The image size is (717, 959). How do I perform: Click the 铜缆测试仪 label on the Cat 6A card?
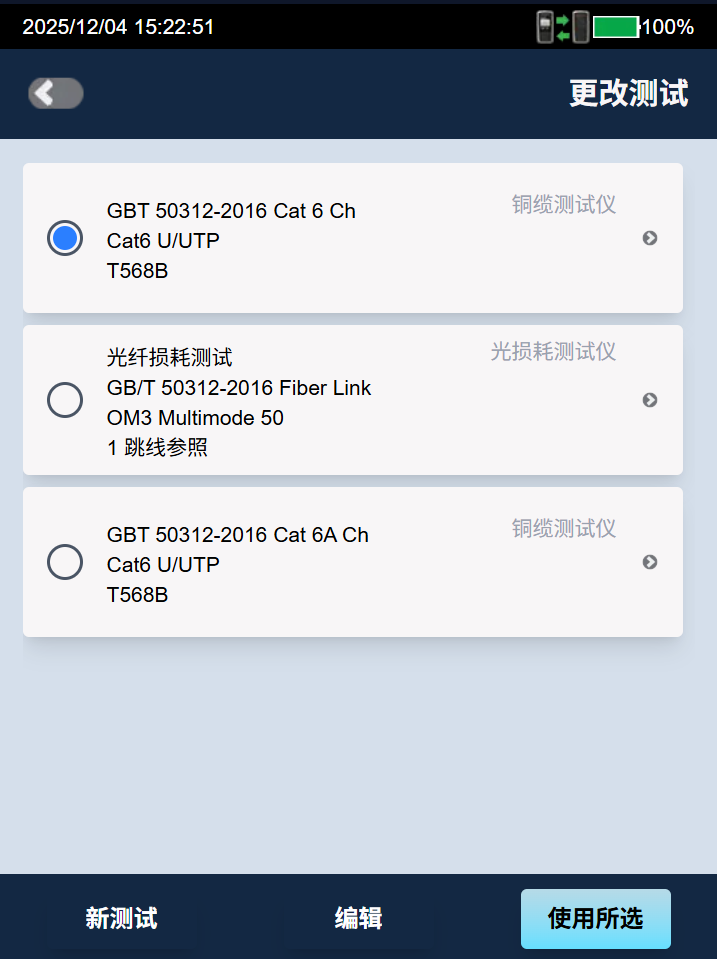point(562,528)
